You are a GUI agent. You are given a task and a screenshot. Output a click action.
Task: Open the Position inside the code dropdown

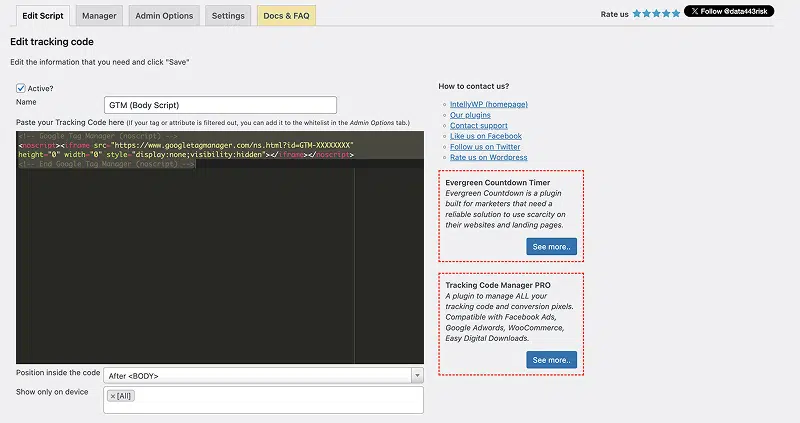pos(263,376)
